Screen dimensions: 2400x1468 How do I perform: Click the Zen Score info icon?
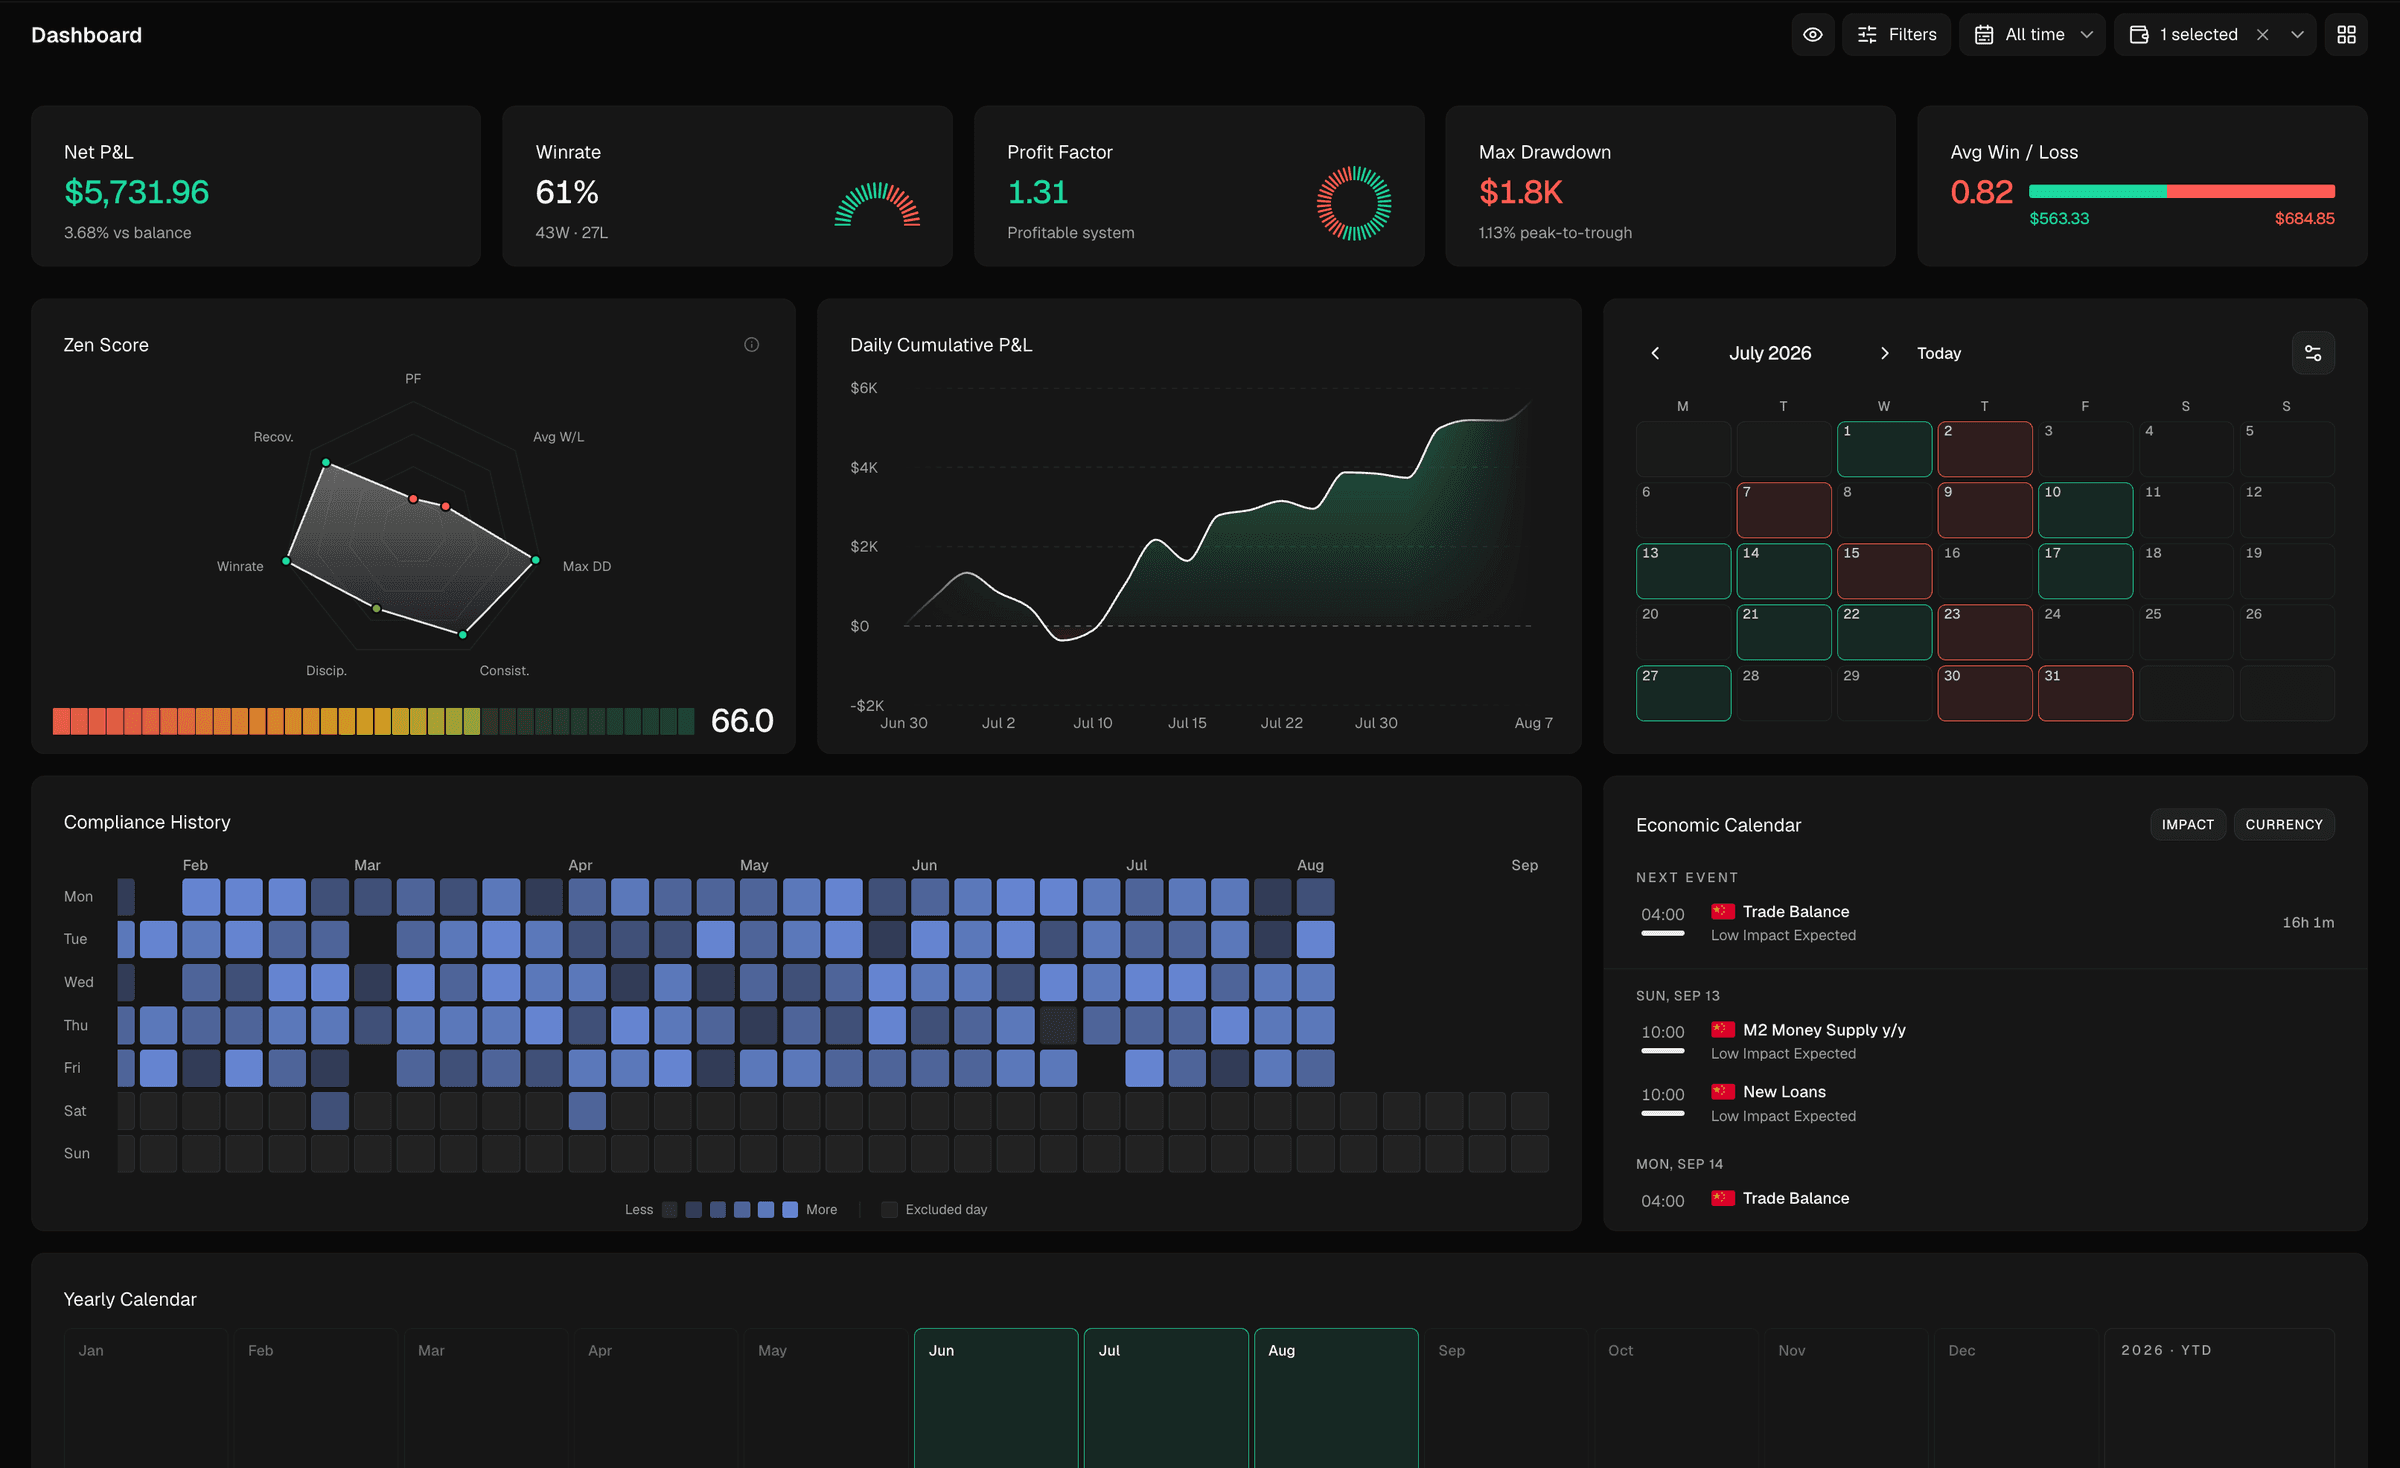[752, 345]
